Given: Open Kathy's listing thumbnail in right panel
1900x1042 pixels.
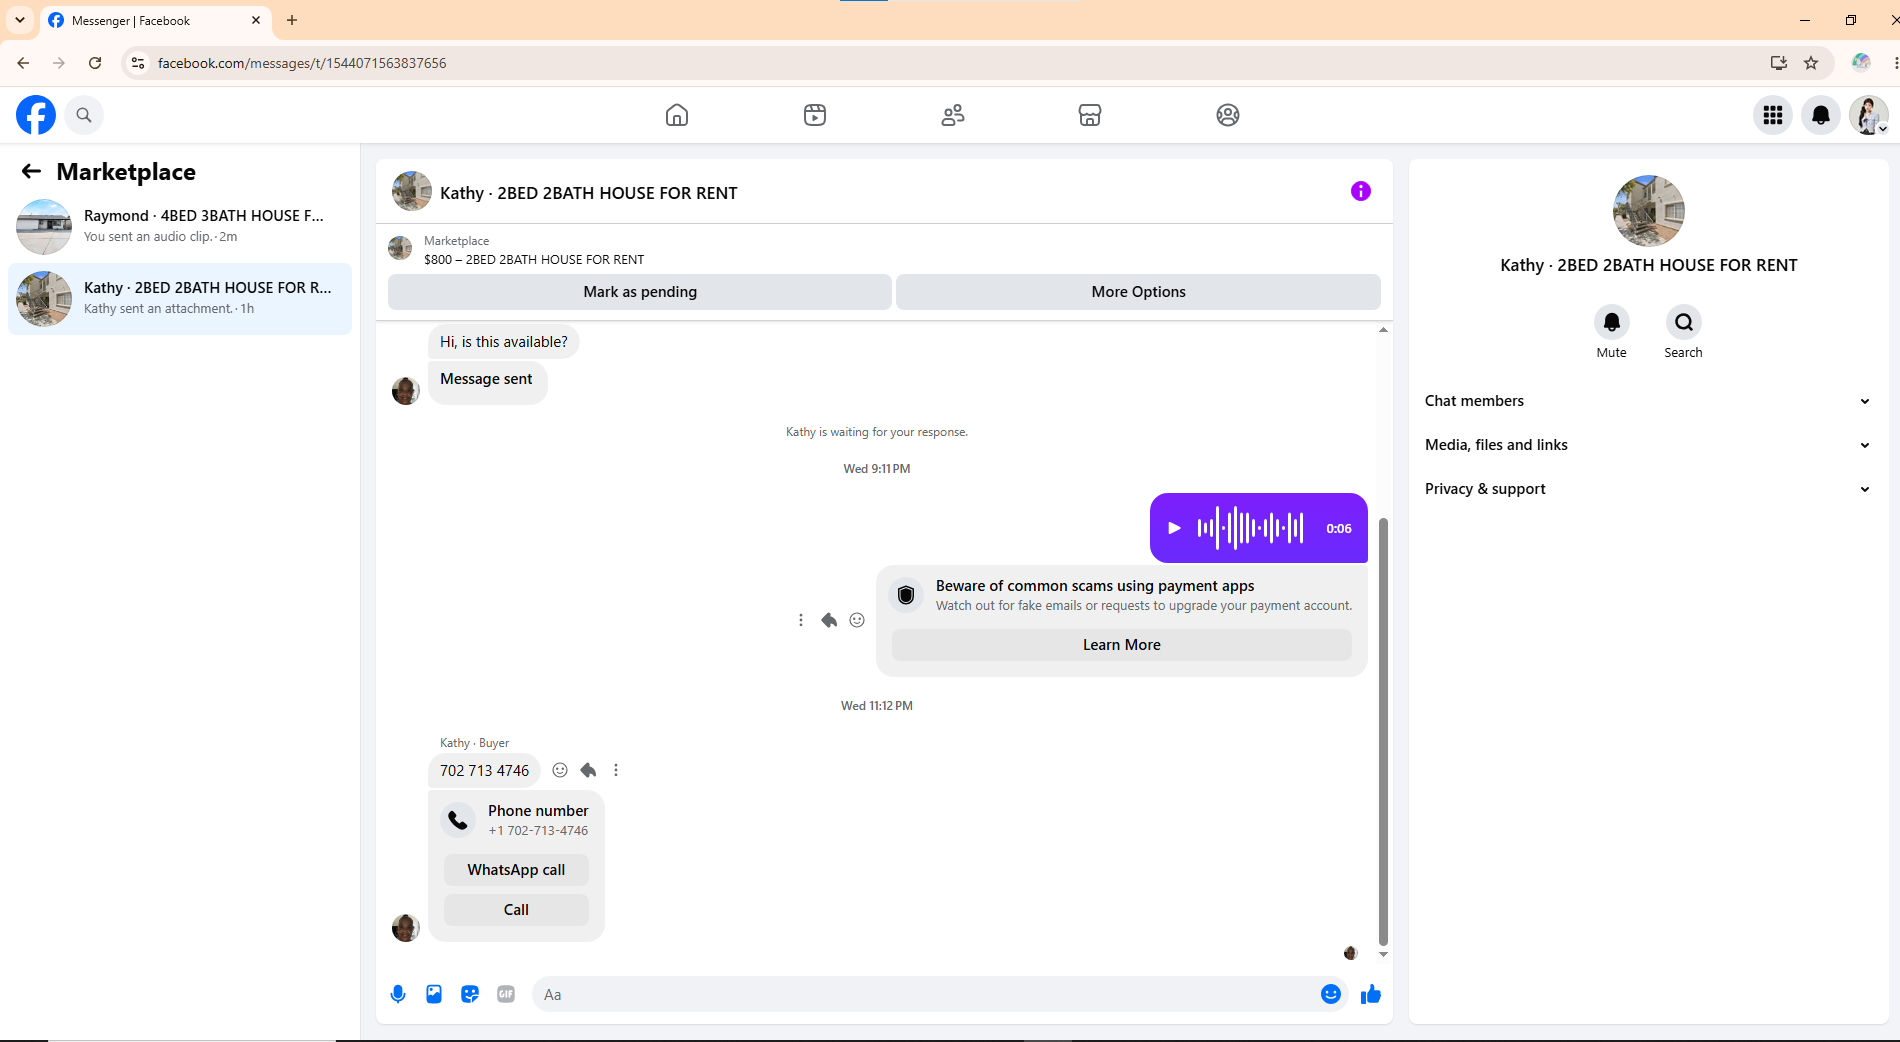Looking at the screenshot, I should click(x=1649, y=211).
